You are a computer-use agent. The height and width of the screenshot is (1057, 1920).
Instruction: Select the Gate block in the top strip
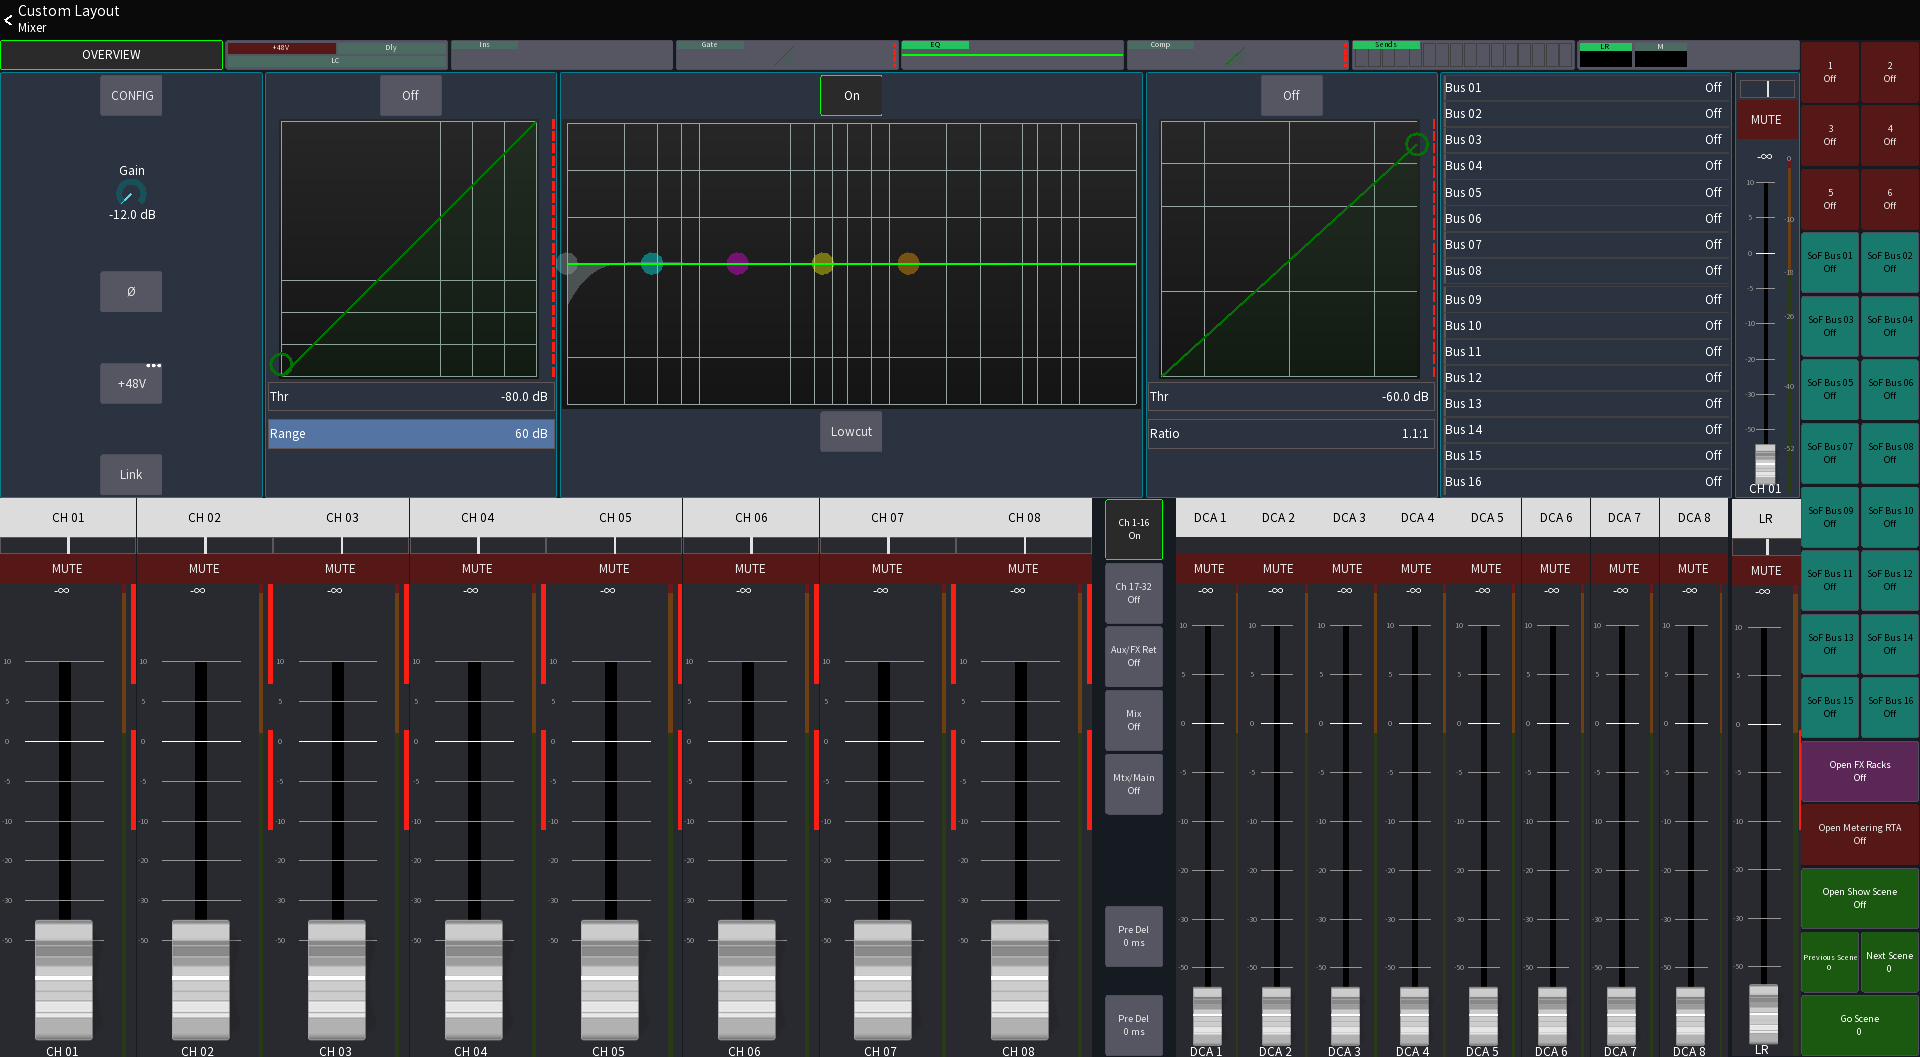(x=786, y=55)
